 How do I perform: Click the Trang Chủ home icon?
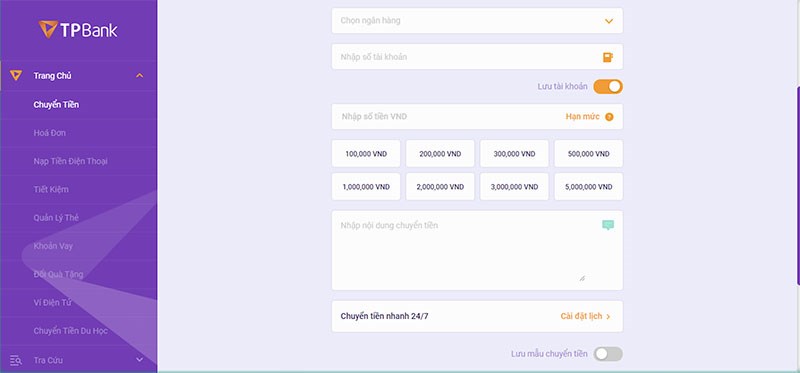click(16, 76)
